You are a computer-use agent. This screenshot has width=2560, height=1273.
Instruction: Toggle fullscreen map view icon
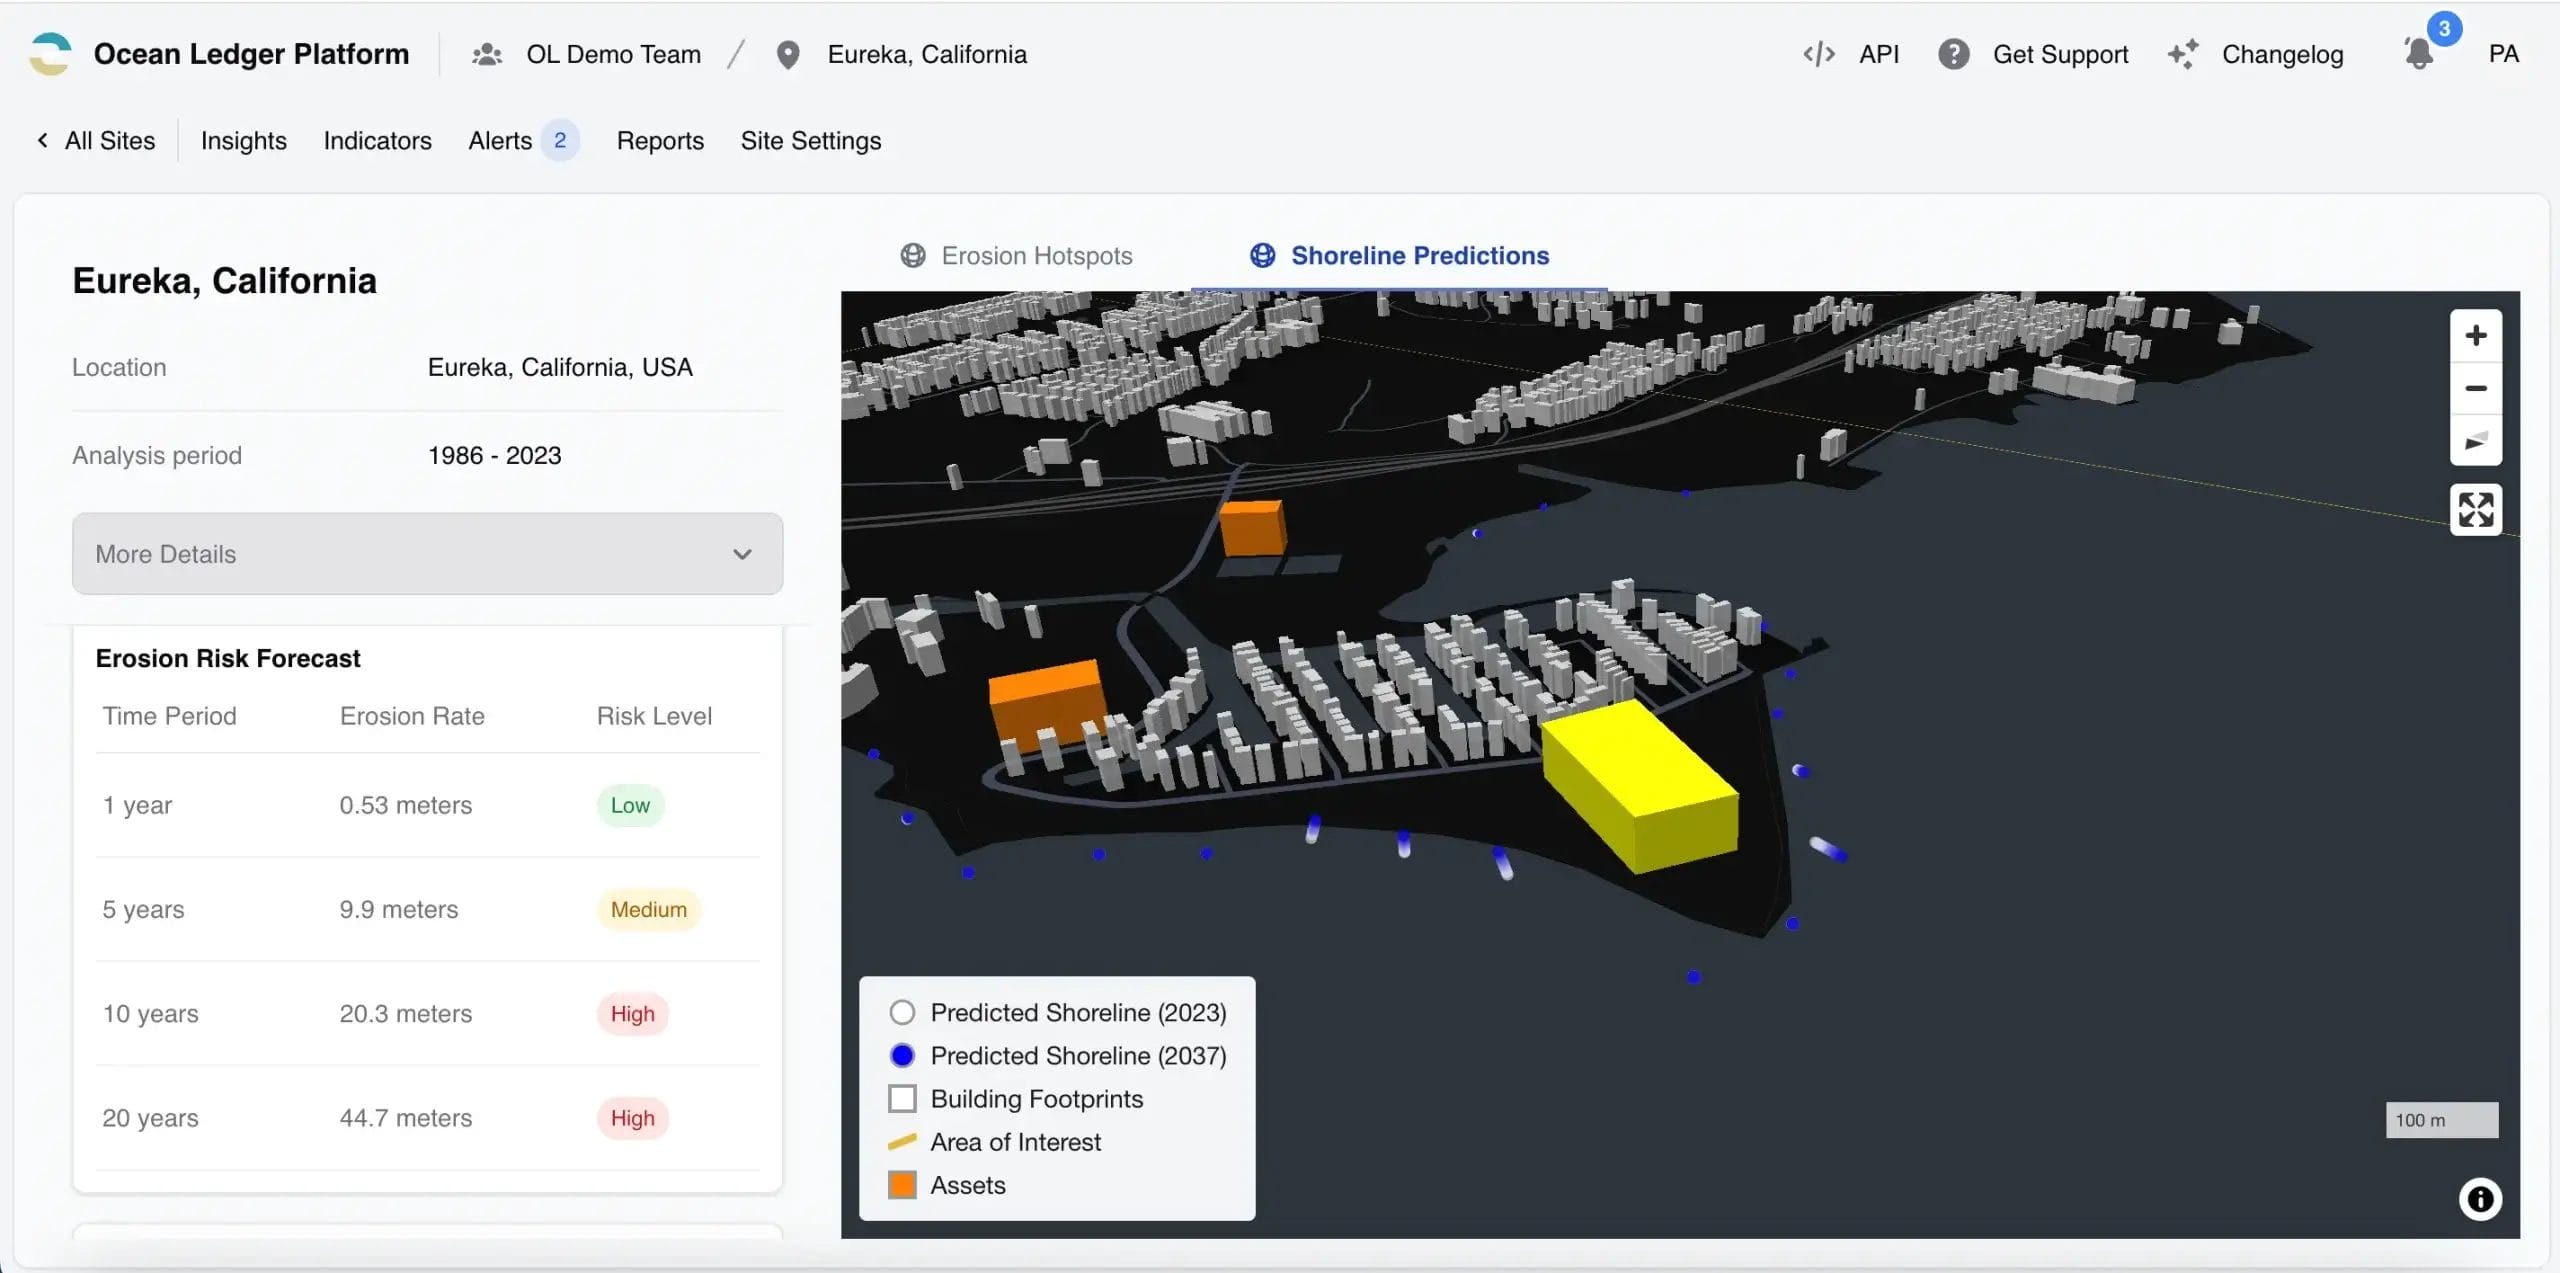[2475, 510]
